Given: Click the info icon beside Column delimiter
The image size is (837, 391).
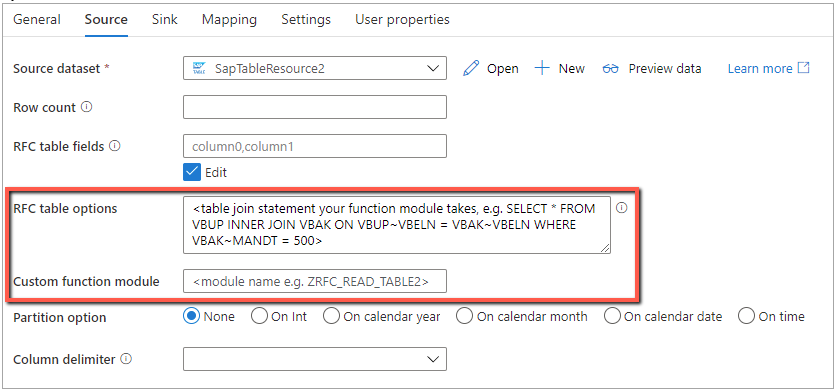Looking at the screenshot, I should click(x=125, y=359).
